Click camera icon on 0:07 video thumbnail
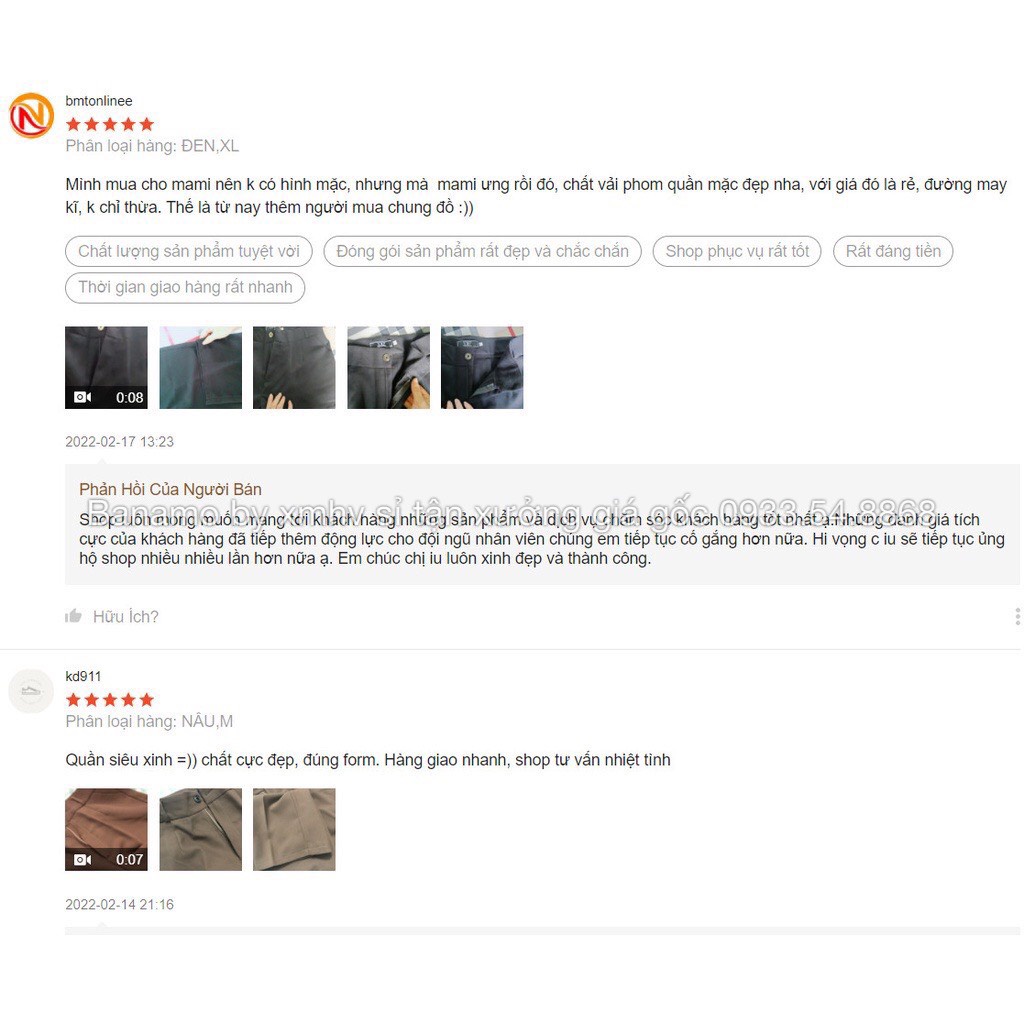Image resolution: width=1024 pixels, height=1024 pixels. (x=82, y=859)
